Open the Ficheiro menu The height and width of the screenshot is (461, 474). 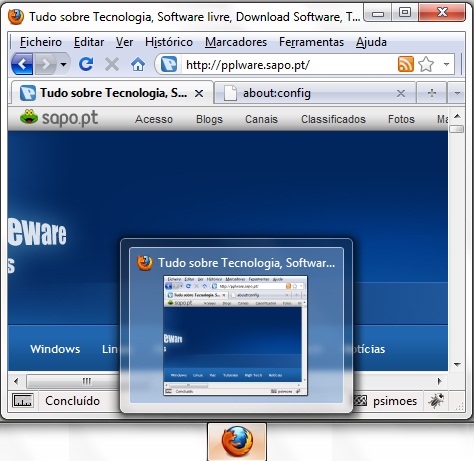[x=41, y=42]
